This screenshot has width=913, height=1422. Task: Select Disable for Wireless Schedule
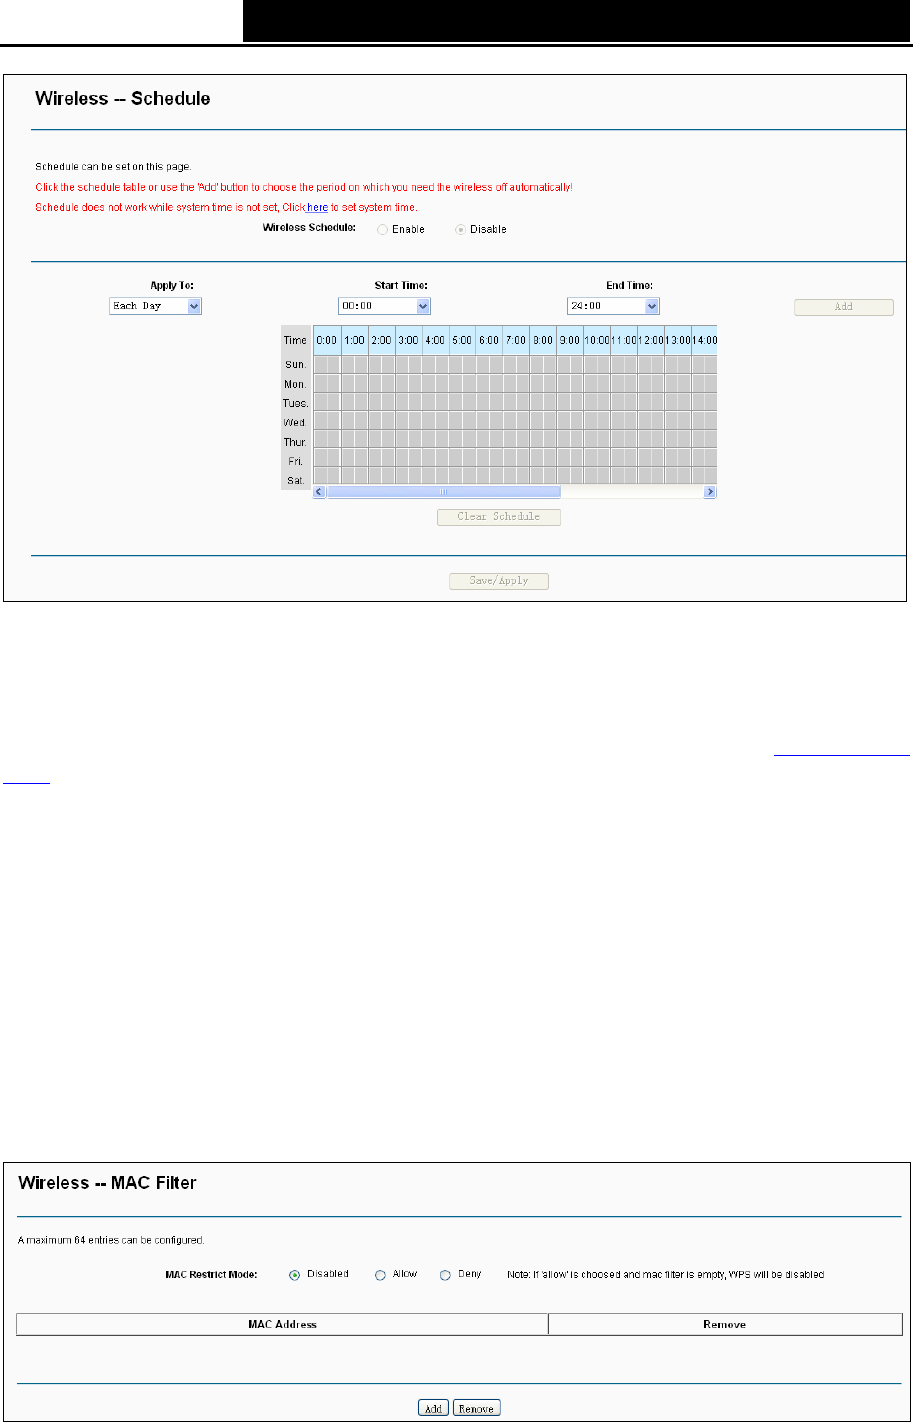460,230
